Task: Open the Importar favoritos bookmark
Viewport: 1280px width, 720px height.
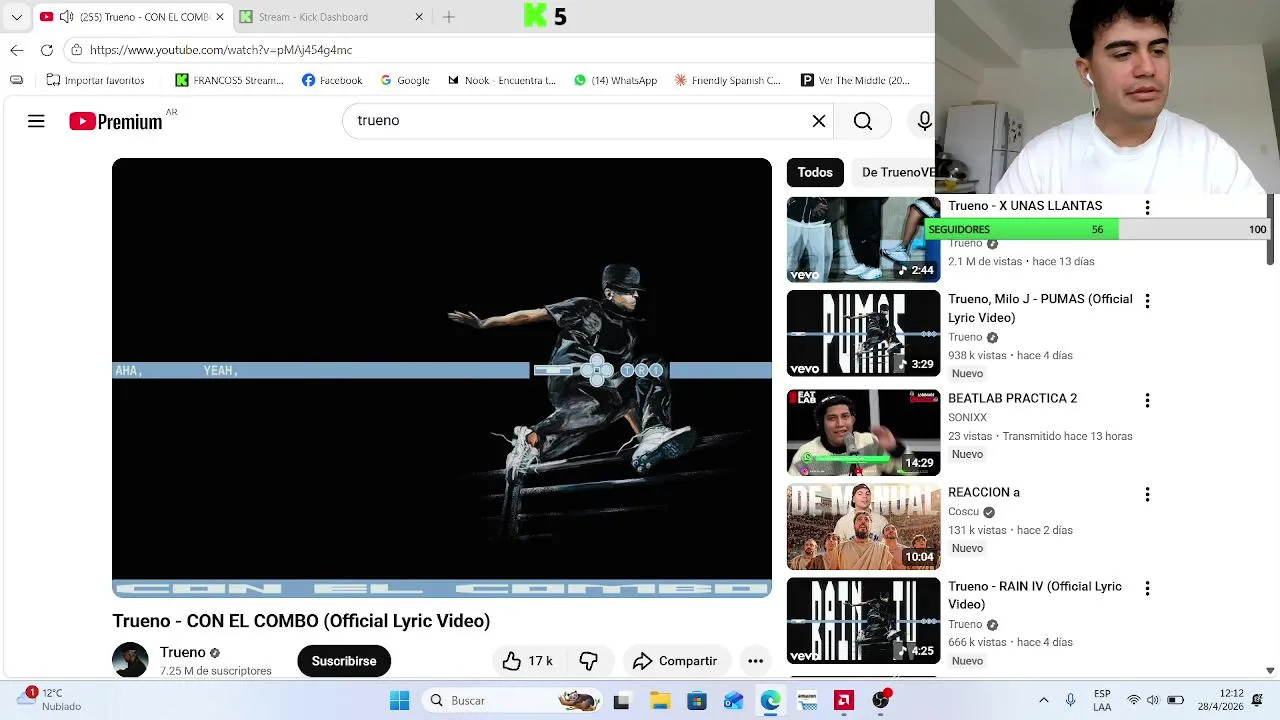Action: click(95, 80)
